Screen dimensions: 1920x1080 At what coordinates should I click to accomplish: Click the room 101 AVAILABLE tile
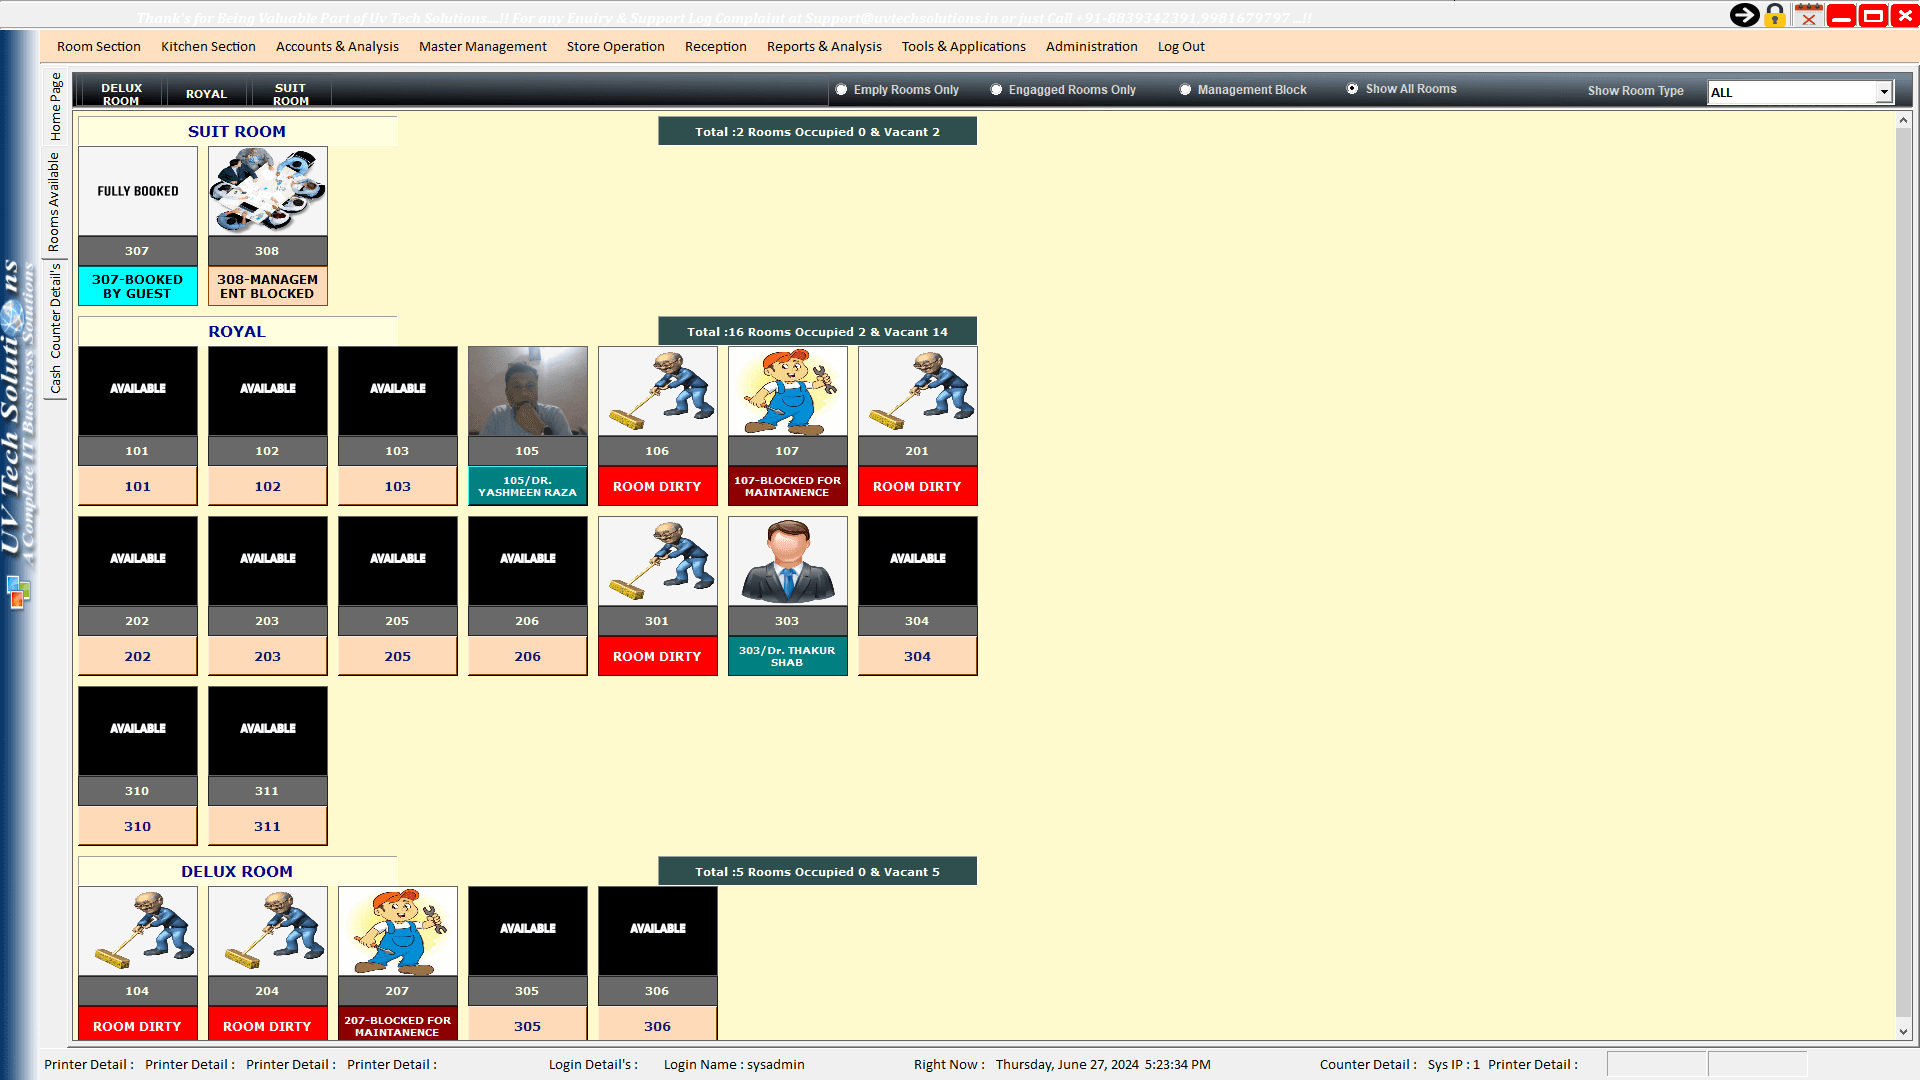click(138, 391)
